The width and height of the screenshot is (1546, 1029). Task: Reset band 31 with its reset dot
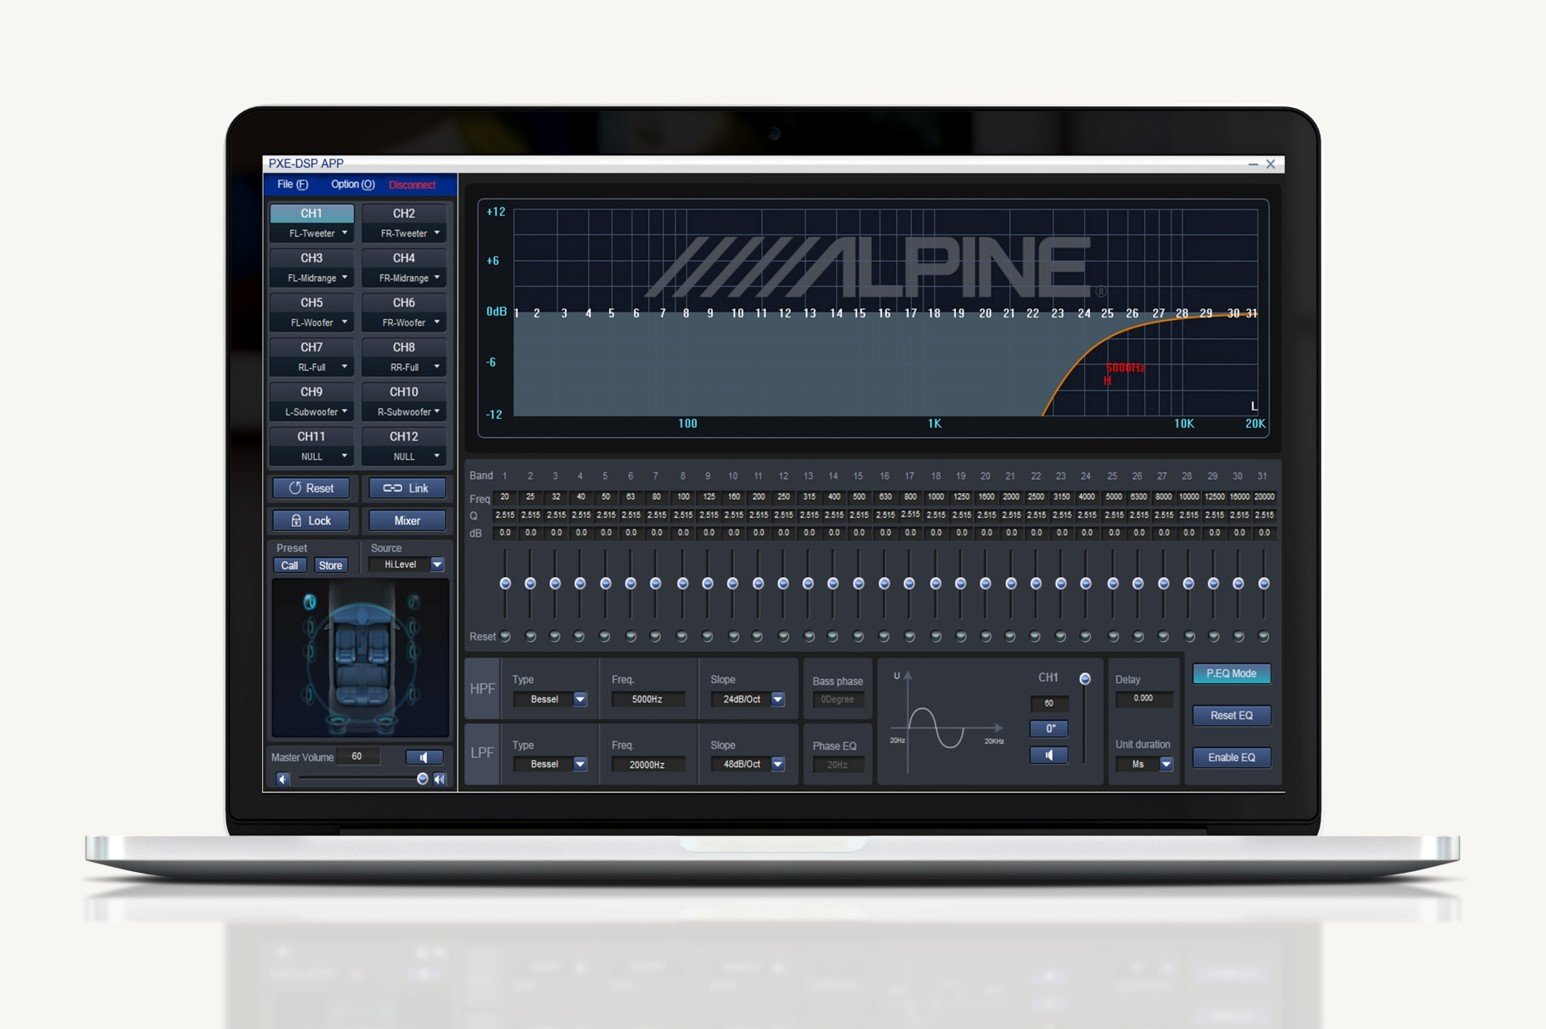coord(1264,636)
